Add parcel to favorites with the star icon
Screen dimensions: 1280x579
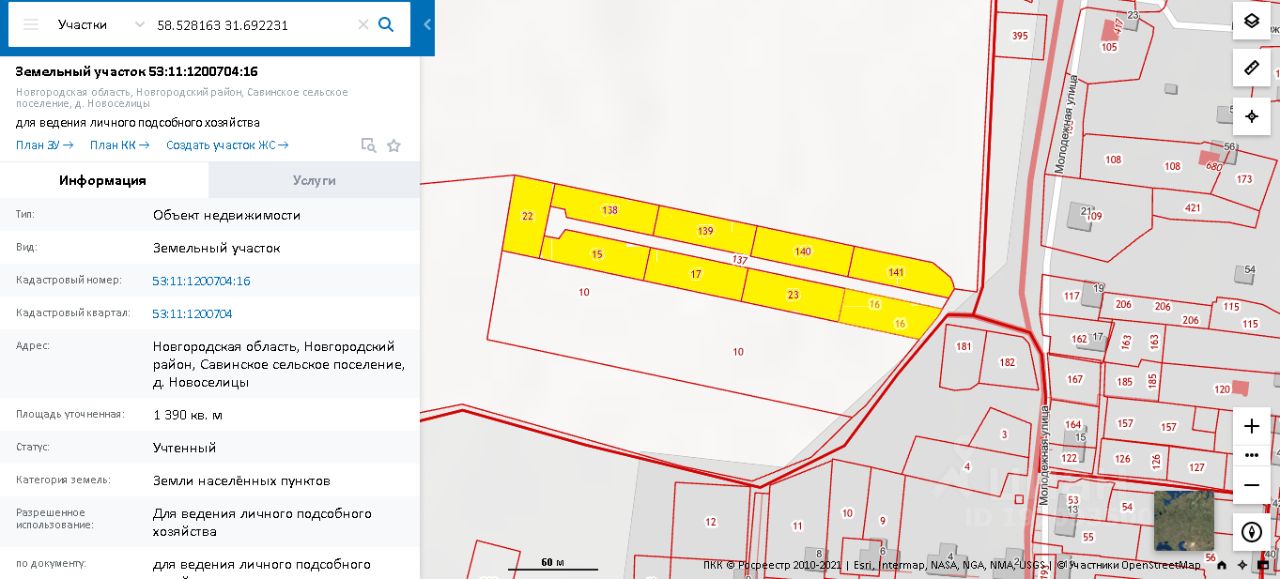(394, 145)
